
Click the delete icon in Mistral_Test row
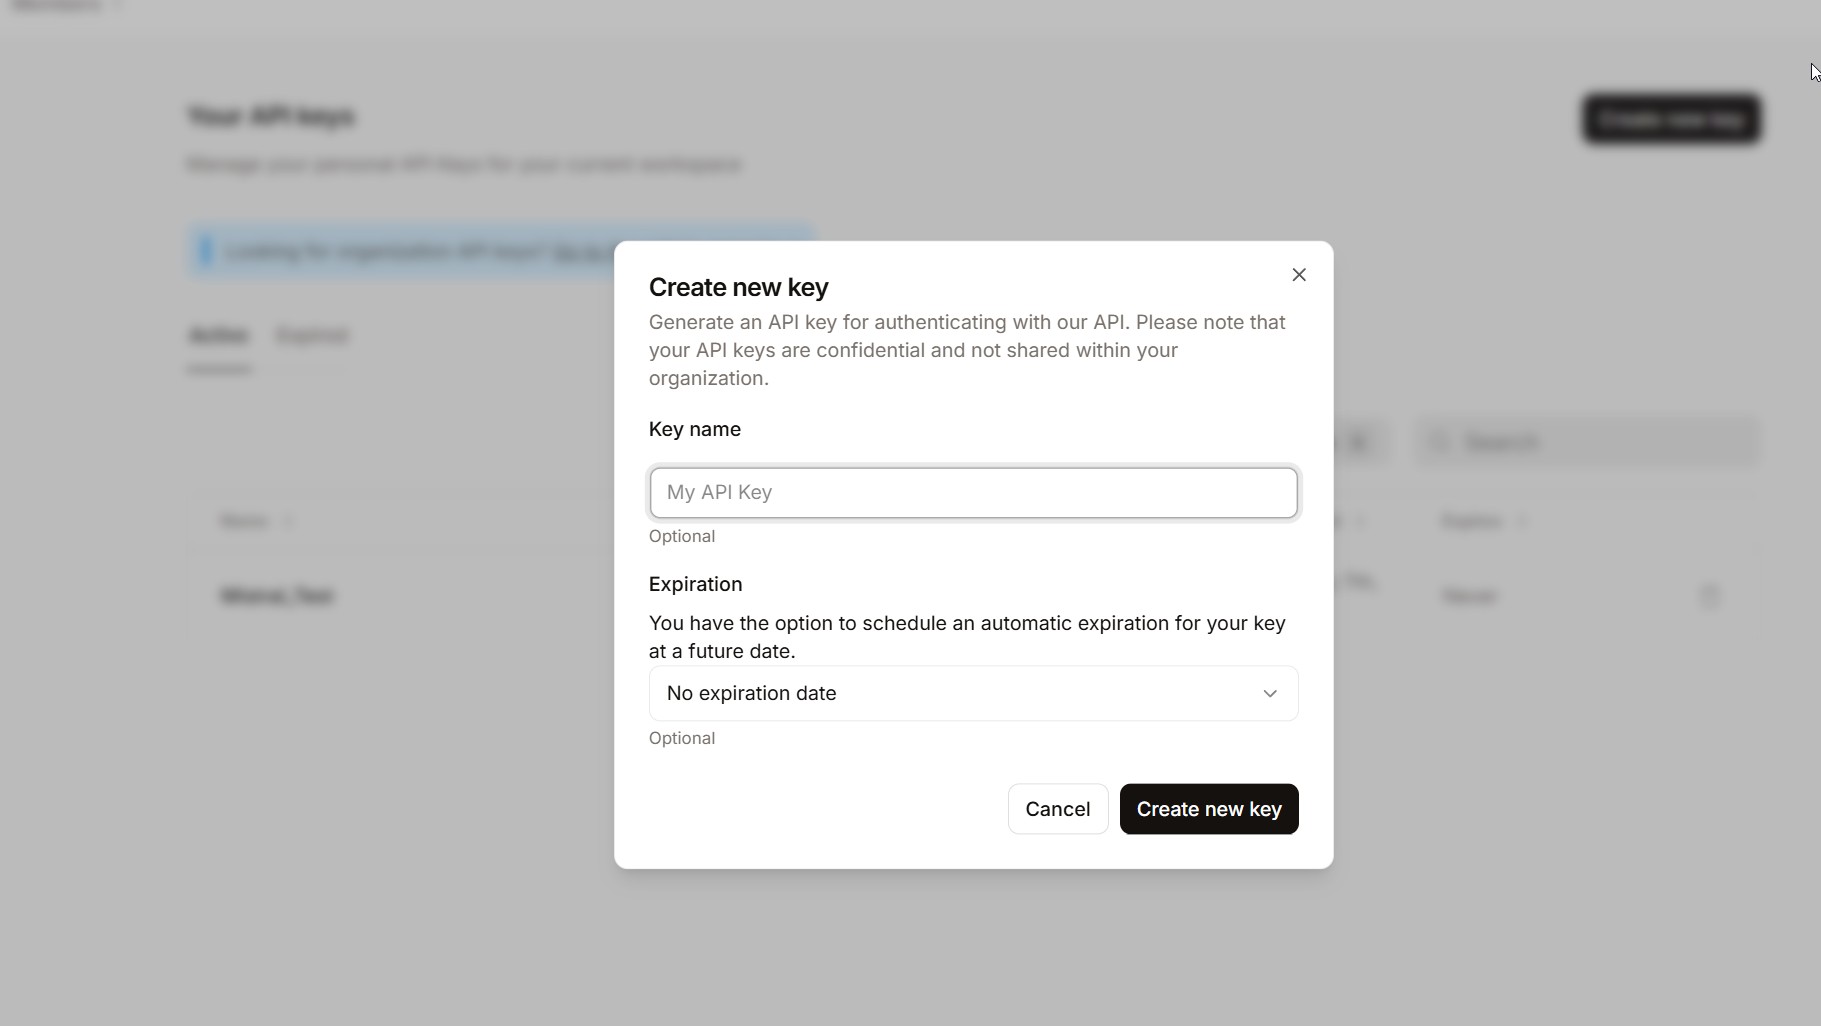(1709, 597)
